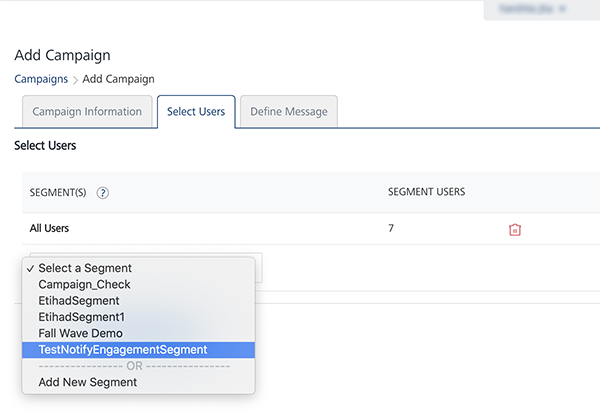Image resolution: width=600 pixels, height=411 pixels.
Task: Click the Add Campaign page title
Action: (62, 55)
